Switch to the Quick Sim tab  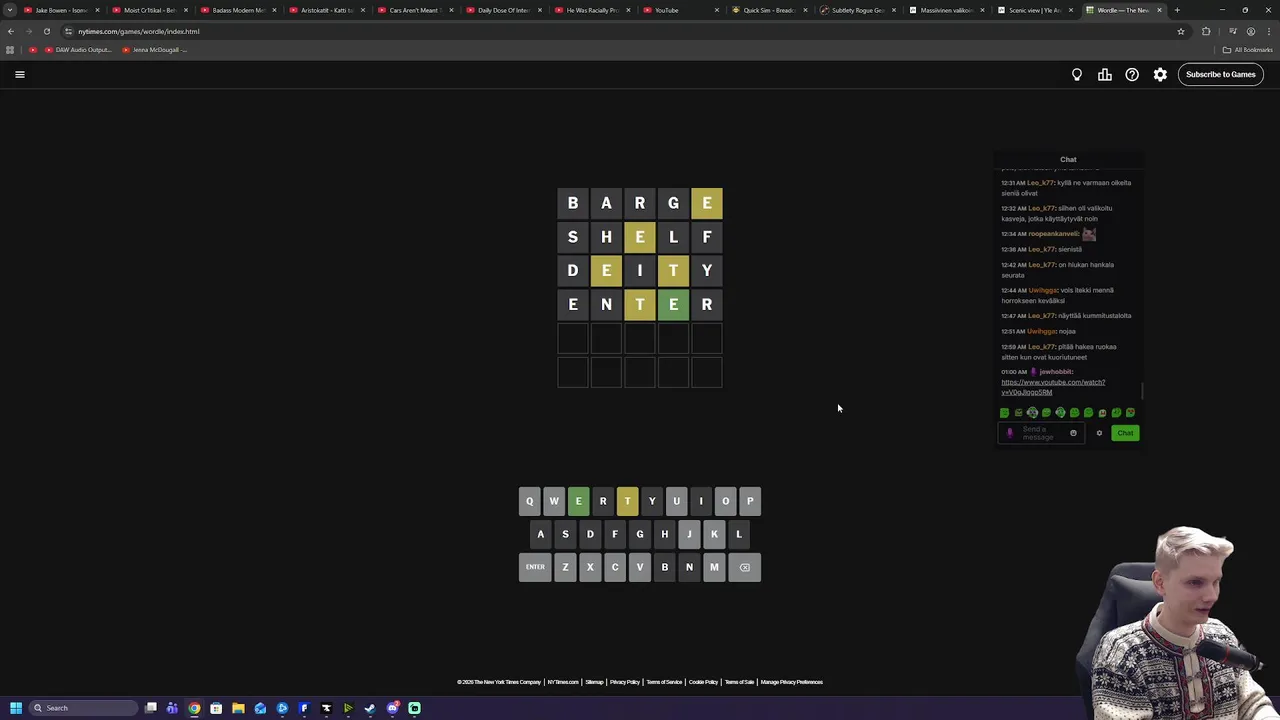(x=767, y=10)
